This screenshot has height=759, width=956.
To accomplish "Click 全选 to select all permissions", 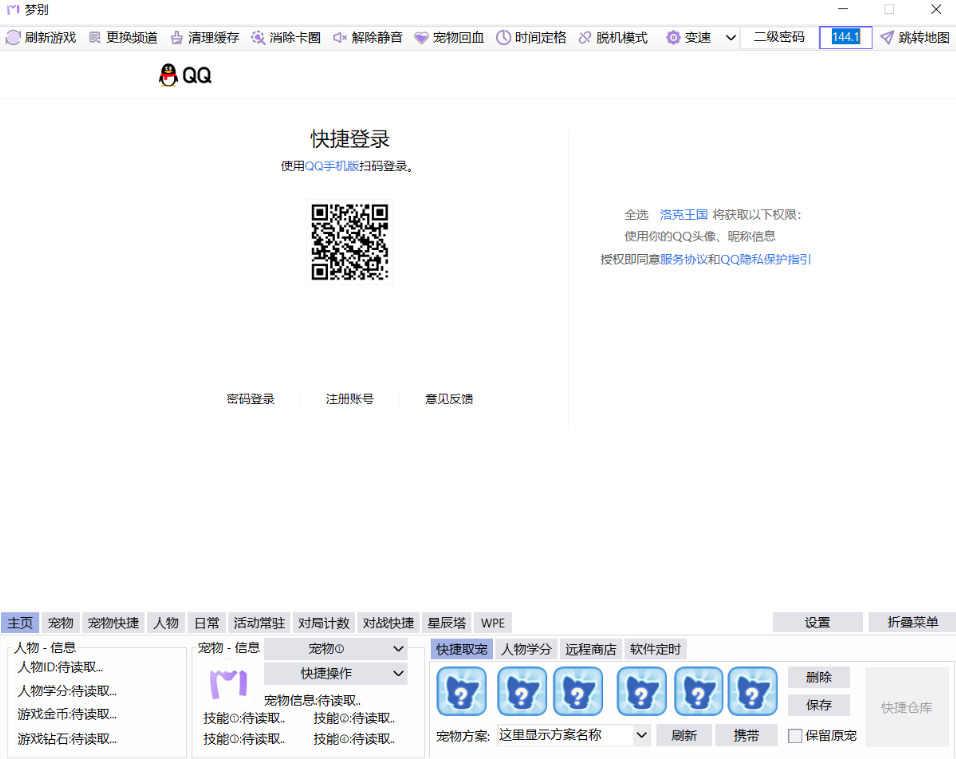I will click(x=637, y=214).
